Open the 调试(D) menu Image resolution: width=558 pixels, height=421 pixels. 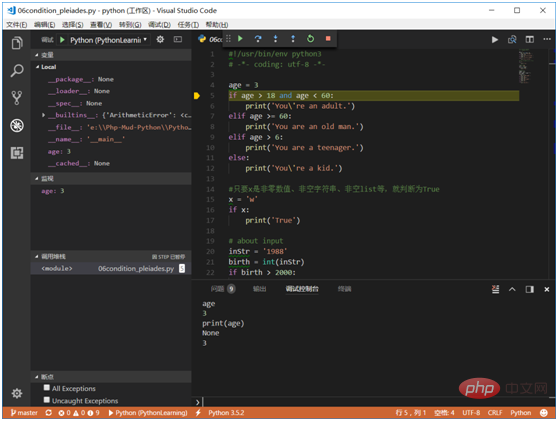pos(159,25)
